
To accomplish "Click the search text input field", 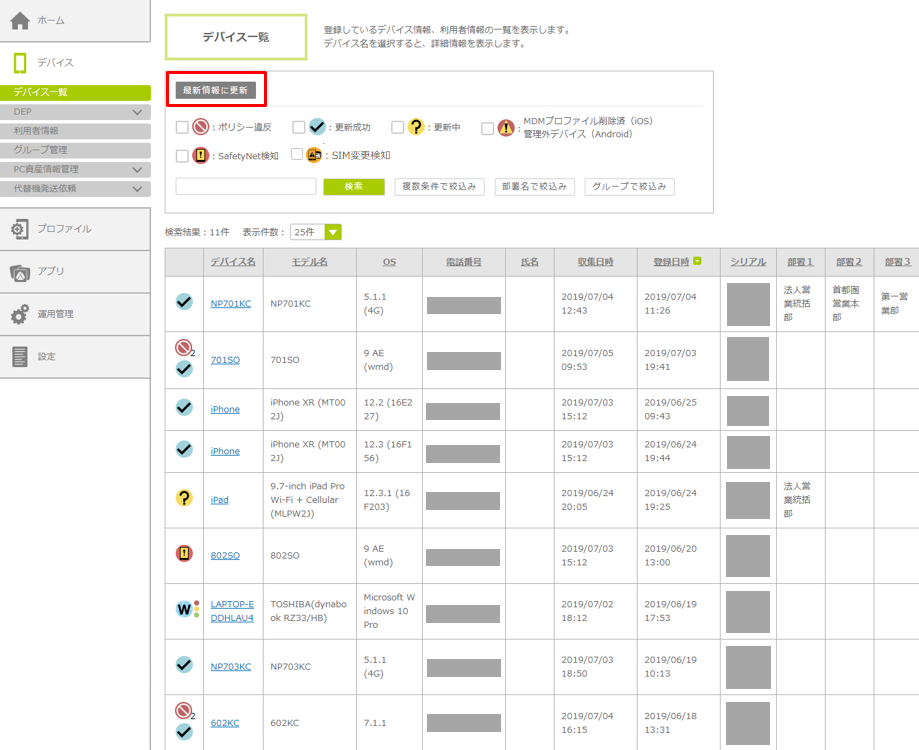I will pos(246,187).
